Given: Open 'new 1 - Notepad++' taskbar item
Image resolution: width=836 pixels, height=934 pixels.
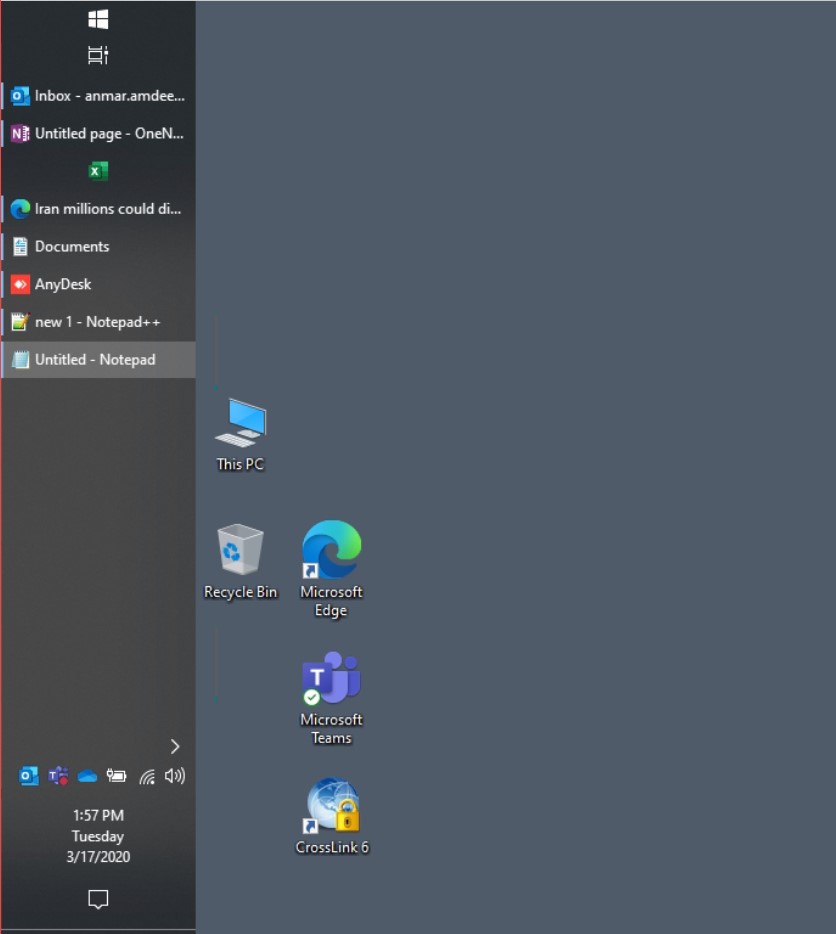Looking at the screenshot, I should (98, 322).
